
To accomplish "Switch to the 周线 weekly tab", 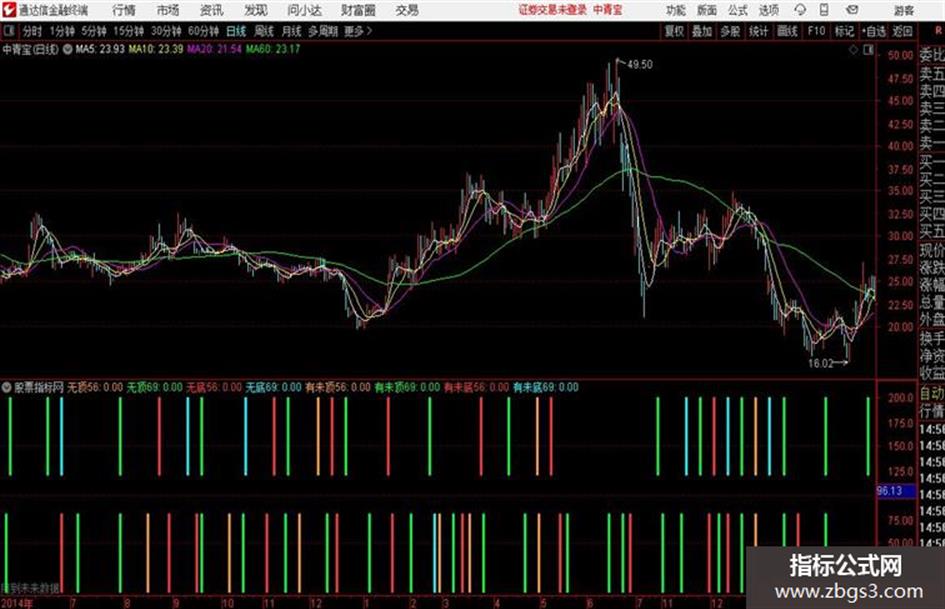I will tap(264, 31).
